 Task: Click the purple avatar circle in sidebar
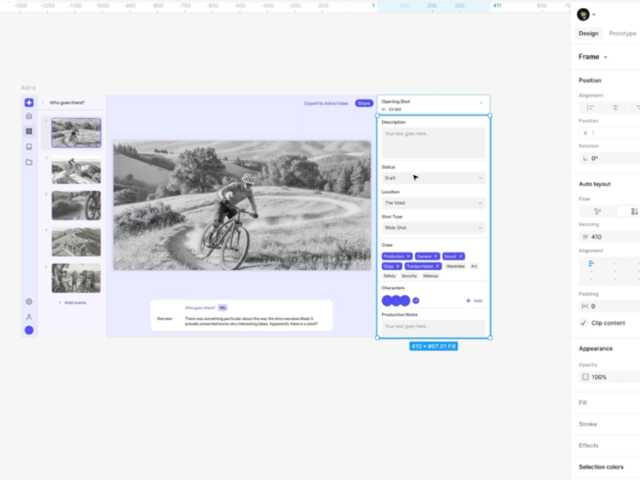29,330
